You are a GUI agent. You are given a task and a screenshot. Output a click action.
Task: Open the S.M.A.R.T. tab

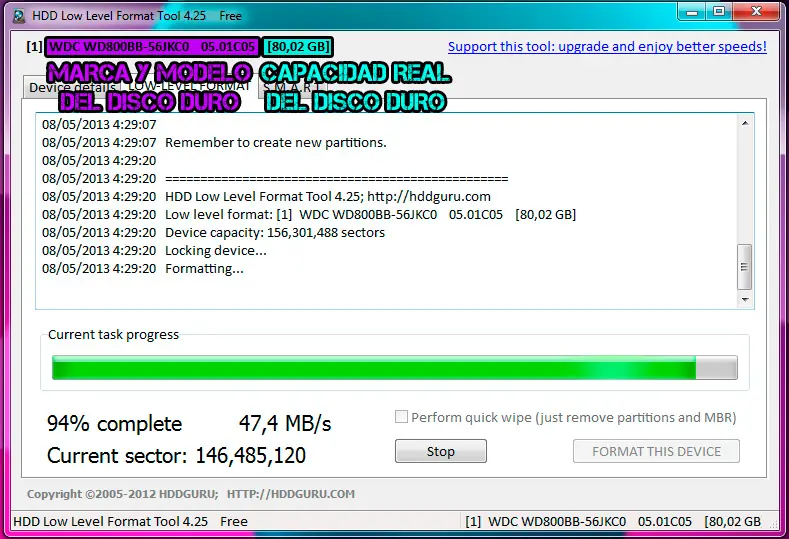294,87
